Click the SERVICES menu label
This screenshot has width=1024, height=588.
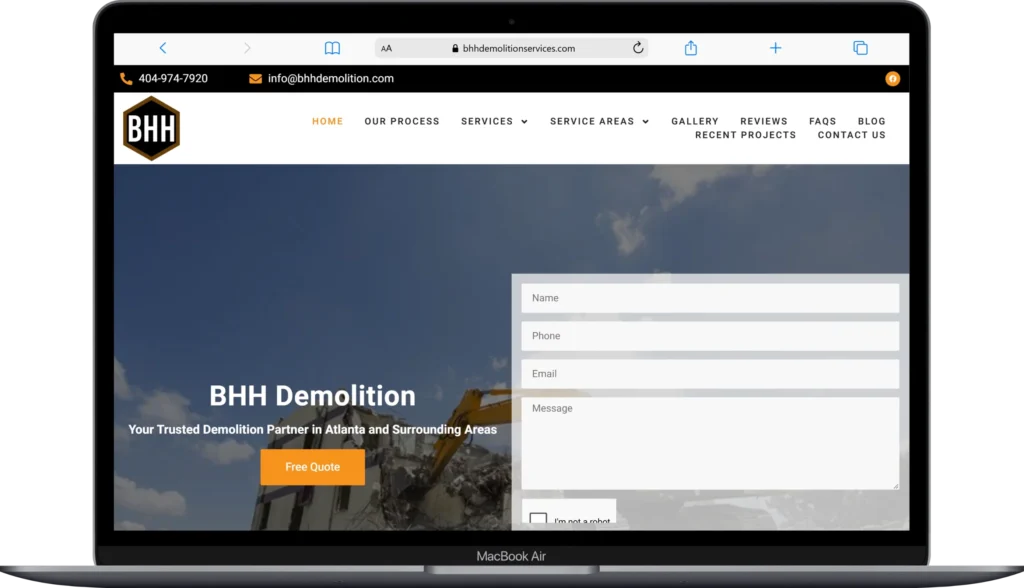(487, 122)
